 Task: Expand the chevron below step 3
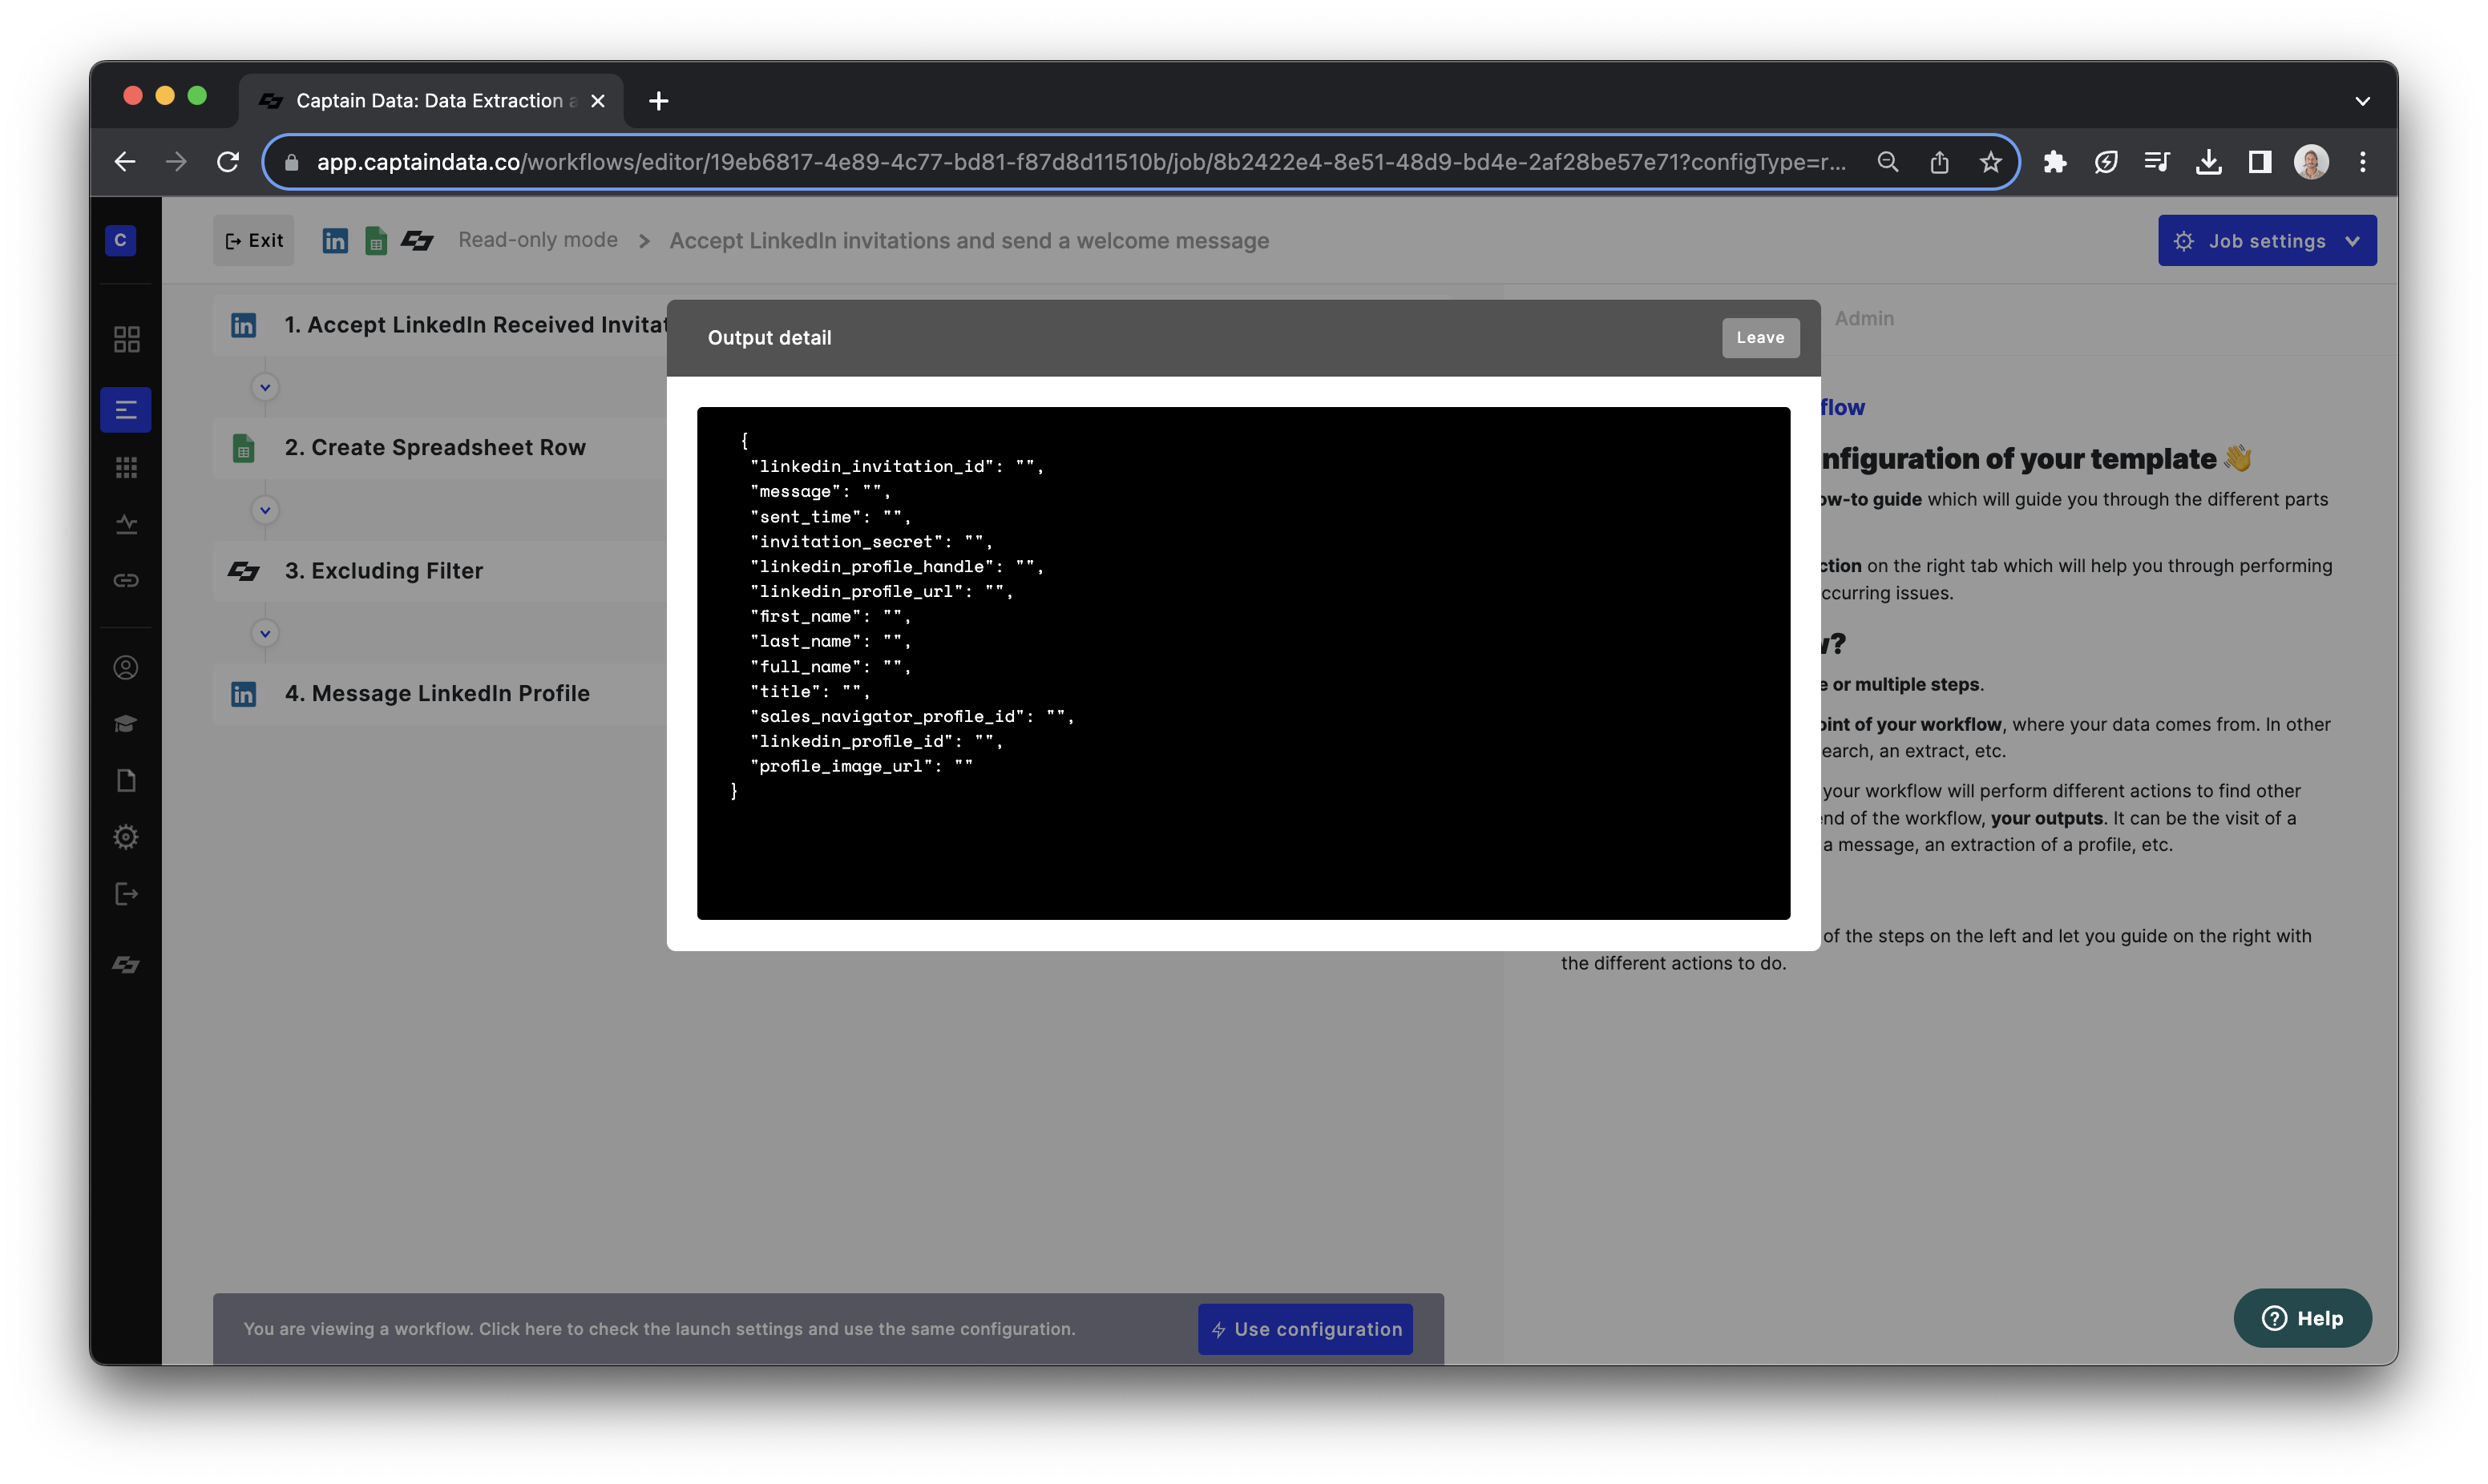tap(265, 633)
